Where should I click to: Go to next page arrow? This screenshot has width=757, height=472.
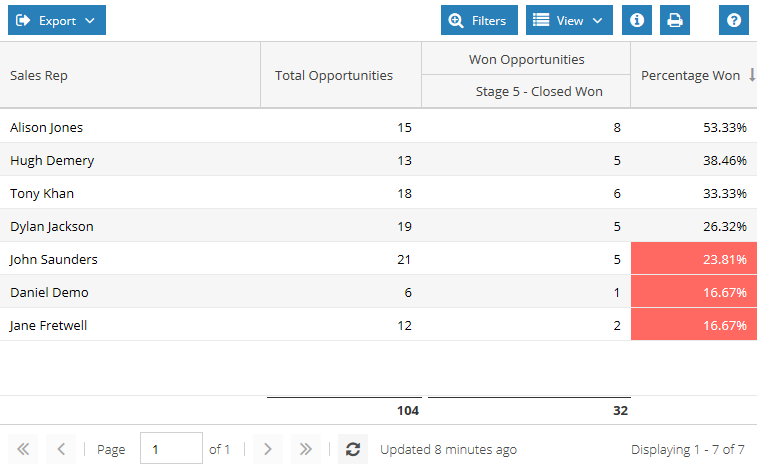[267, 449]
